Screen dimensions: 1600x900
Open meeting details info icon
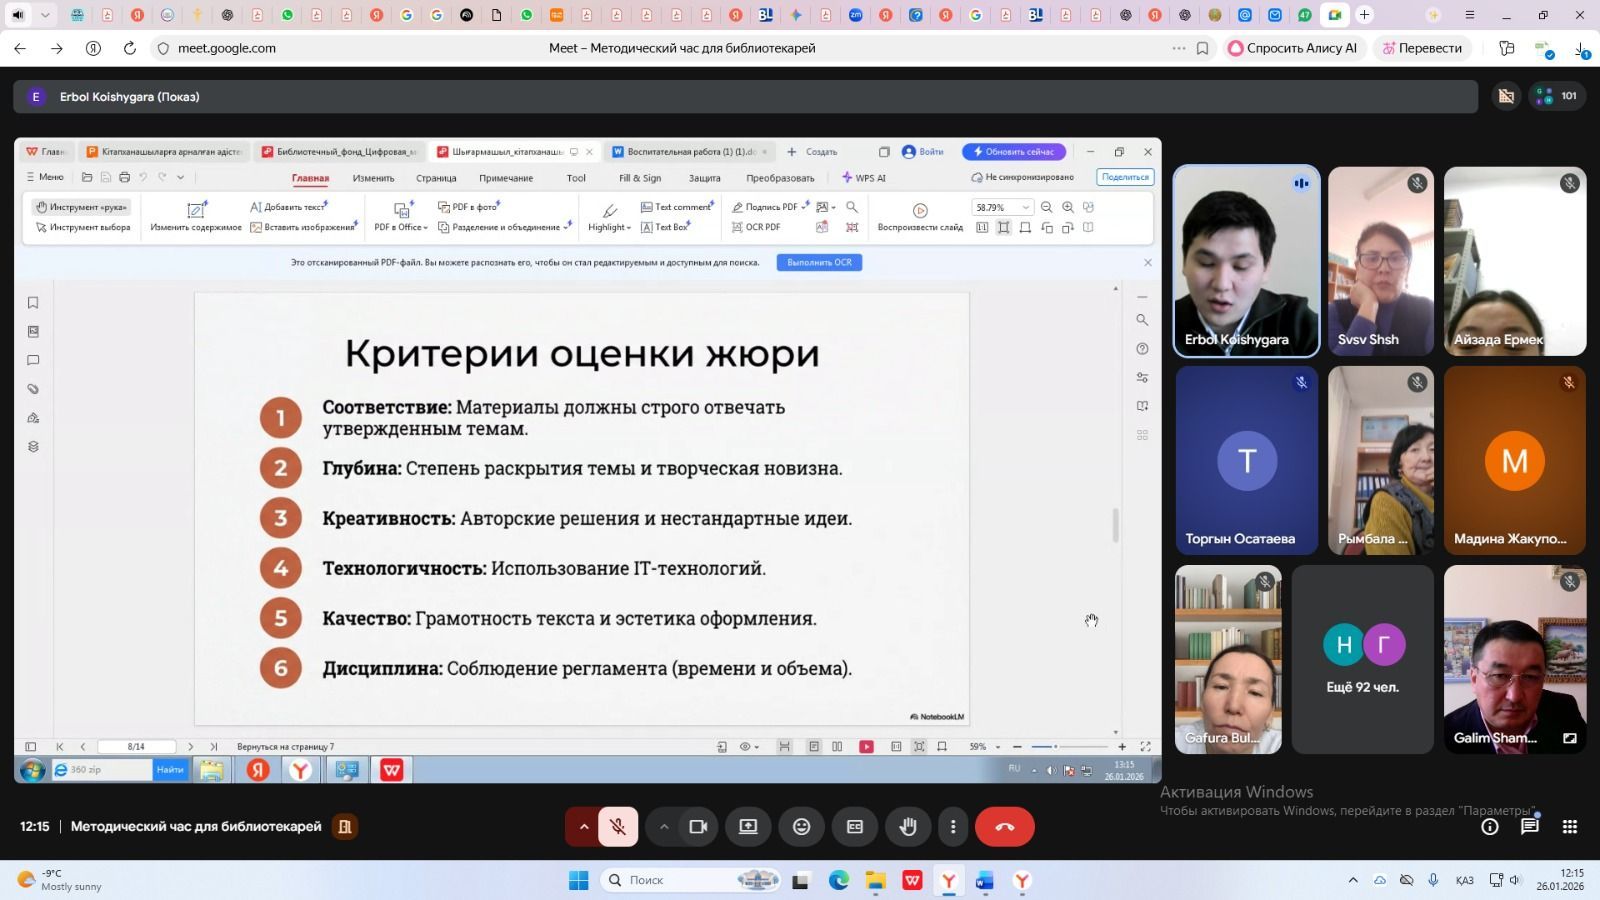point(1489,826)
